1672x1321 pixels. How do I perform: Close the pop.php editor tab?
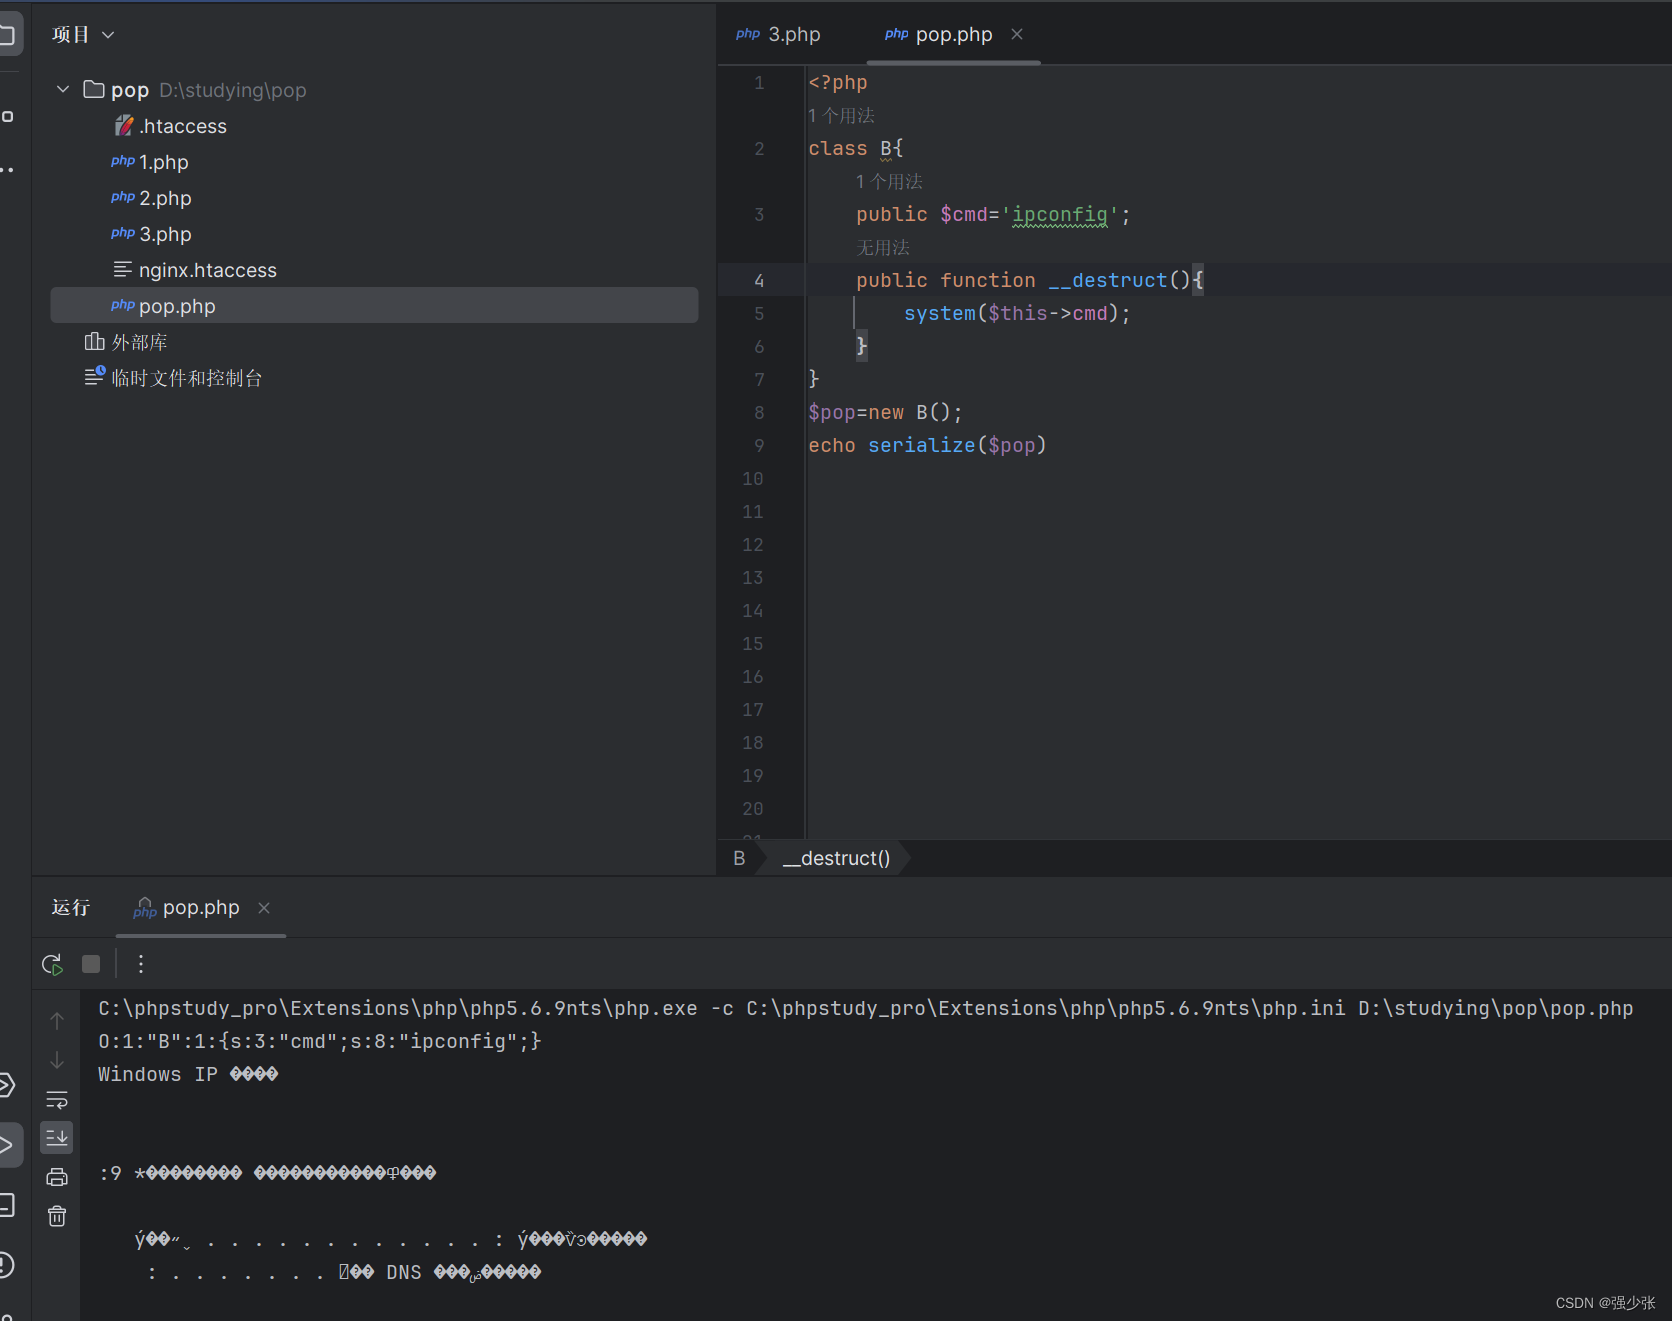point(1017,34)
